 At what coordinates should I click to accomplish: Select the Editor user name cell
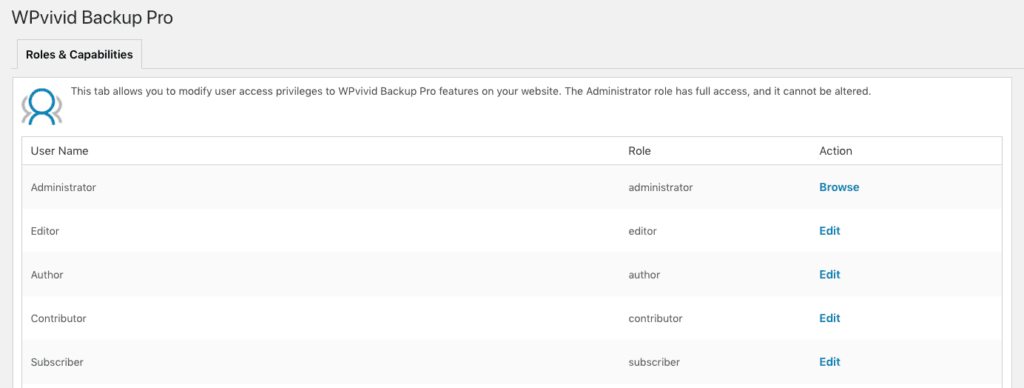(45, 231)
